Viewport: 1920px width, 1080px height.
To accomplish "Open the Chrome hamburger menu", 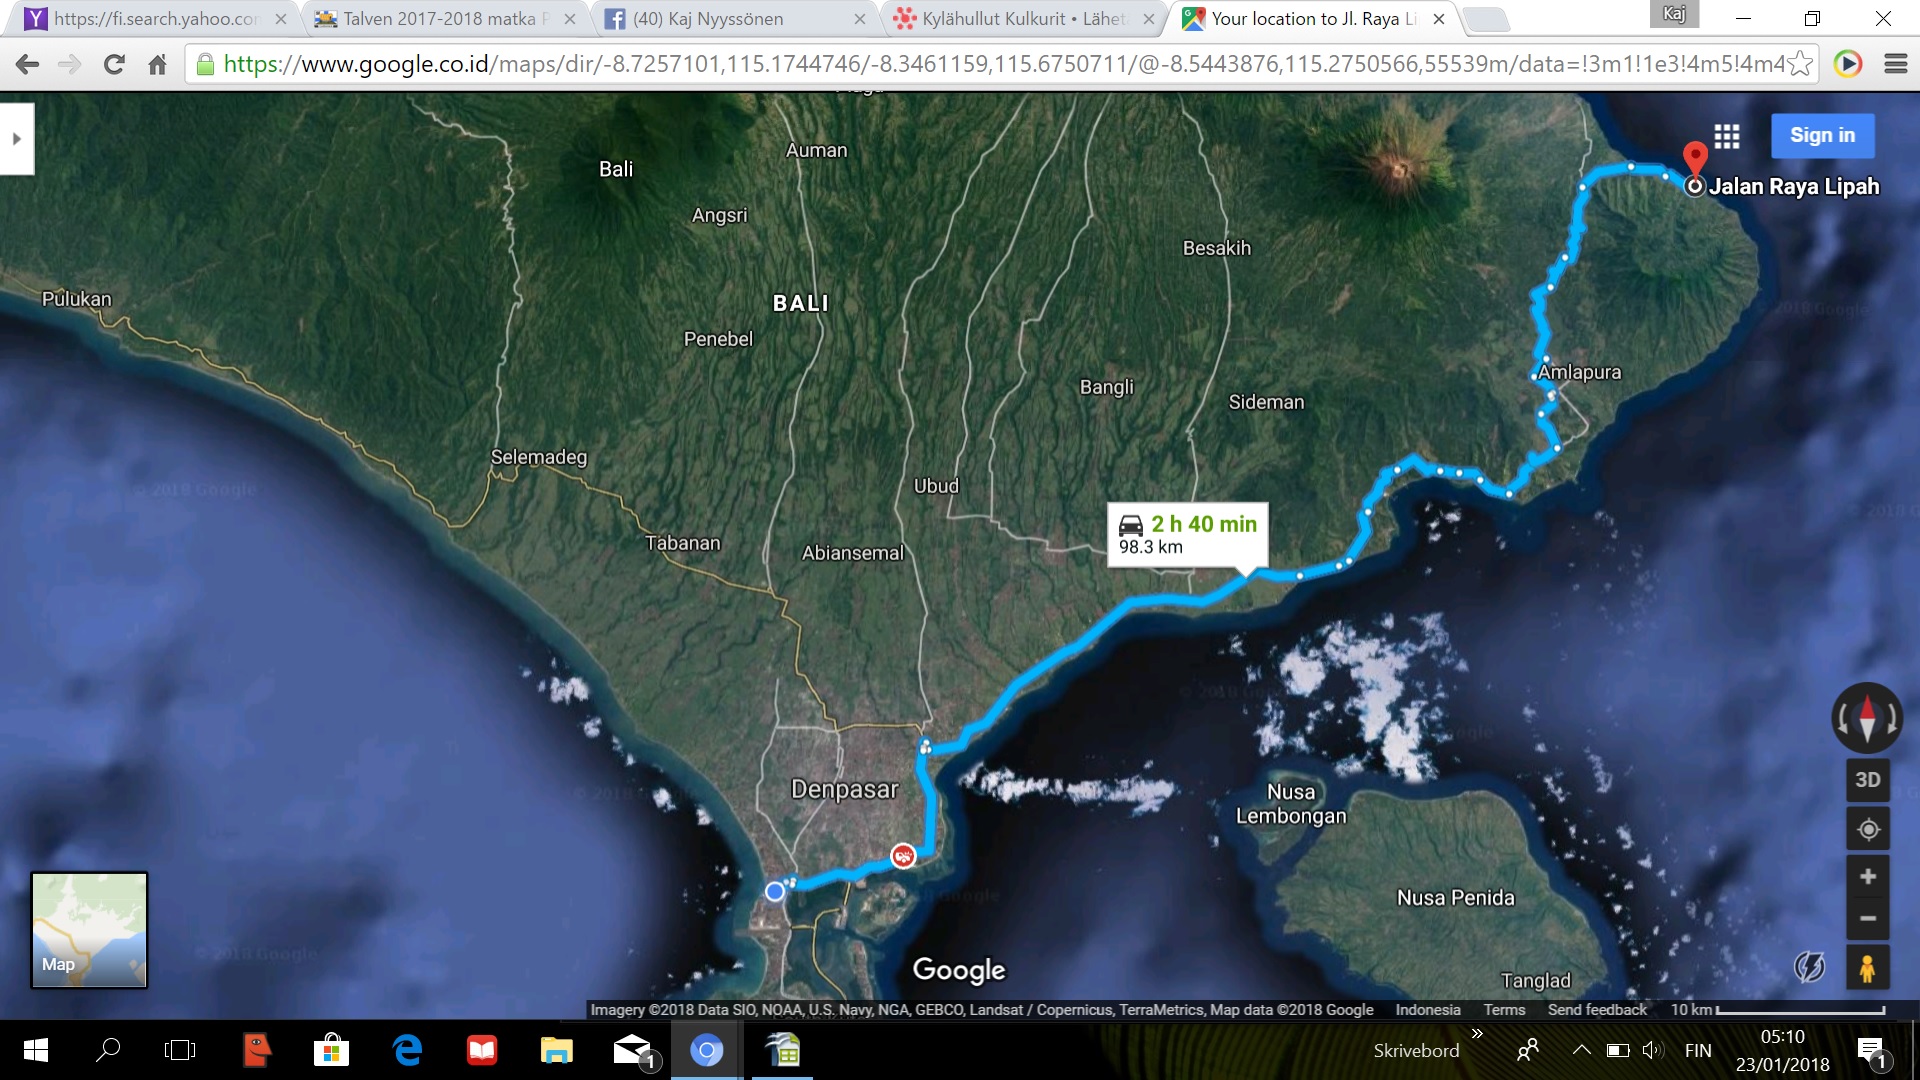I will pos(1895,64).
